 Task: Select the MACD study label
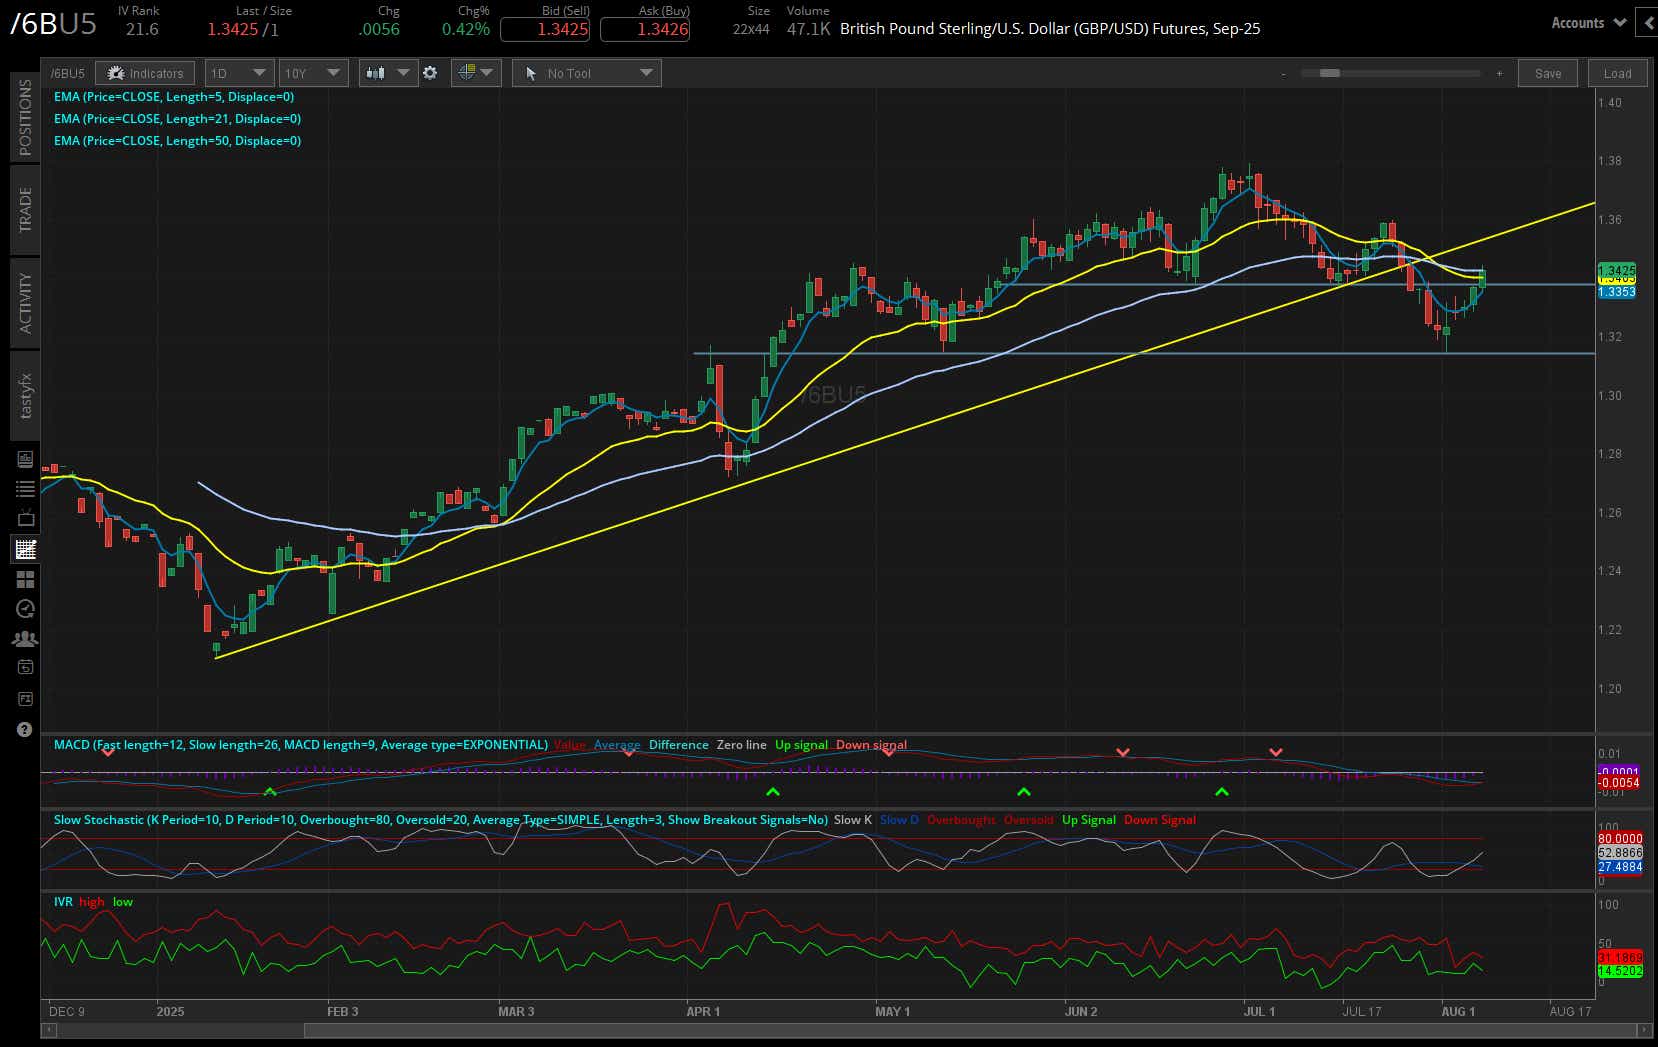click(x=300, y=745)
